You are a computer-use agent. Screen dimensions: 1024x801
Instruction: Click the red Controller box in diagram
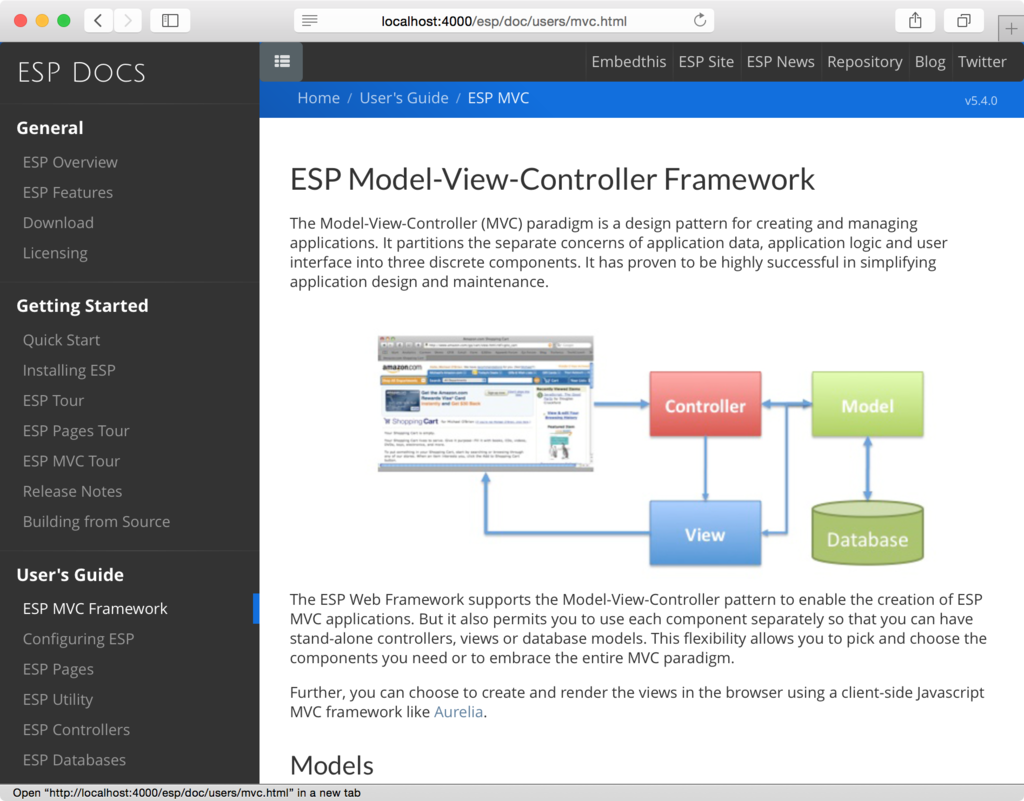coord(705,405)
